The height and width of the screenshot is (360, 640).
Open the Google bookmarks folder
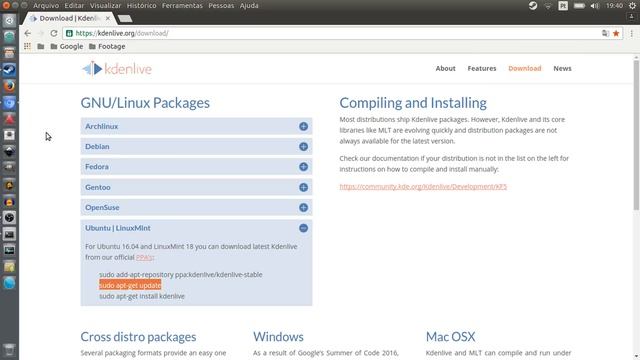pos(67,47)
